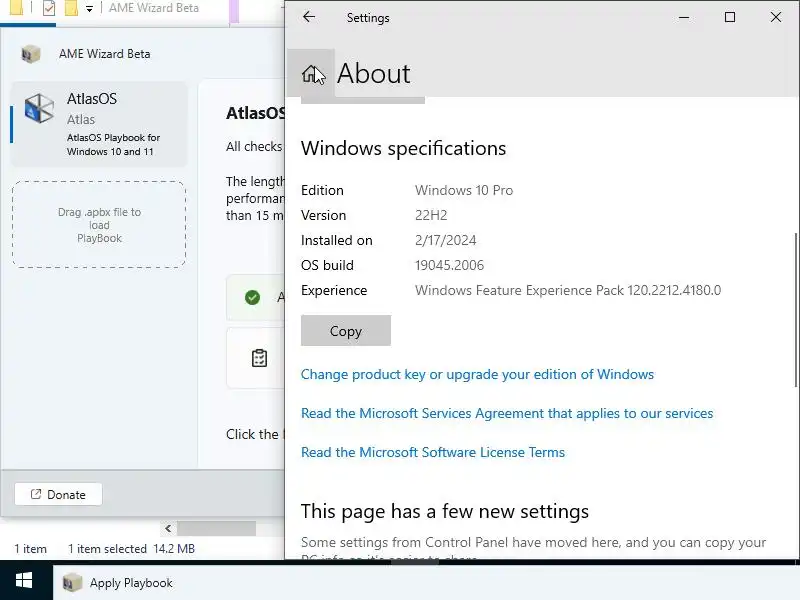Click the Explorer horizontal scrollbar thumb
Screen dimensions: 800x600
[216, 529]
